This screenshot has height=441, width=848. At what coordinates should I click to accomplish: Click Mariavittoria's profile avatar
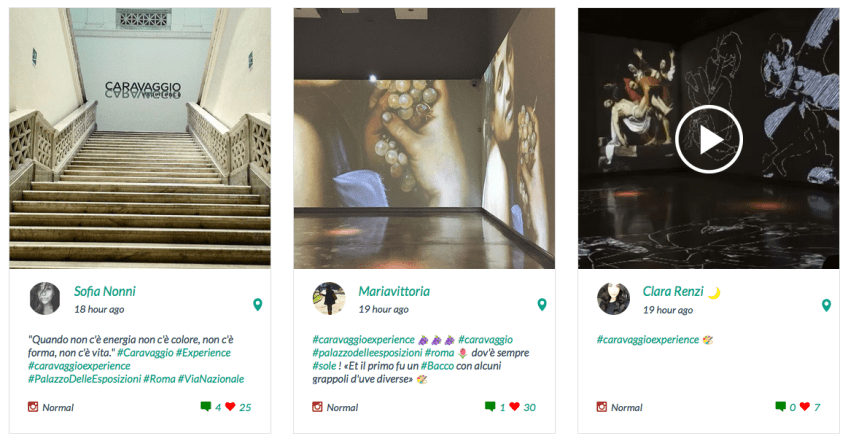click(x=329, y=298)
